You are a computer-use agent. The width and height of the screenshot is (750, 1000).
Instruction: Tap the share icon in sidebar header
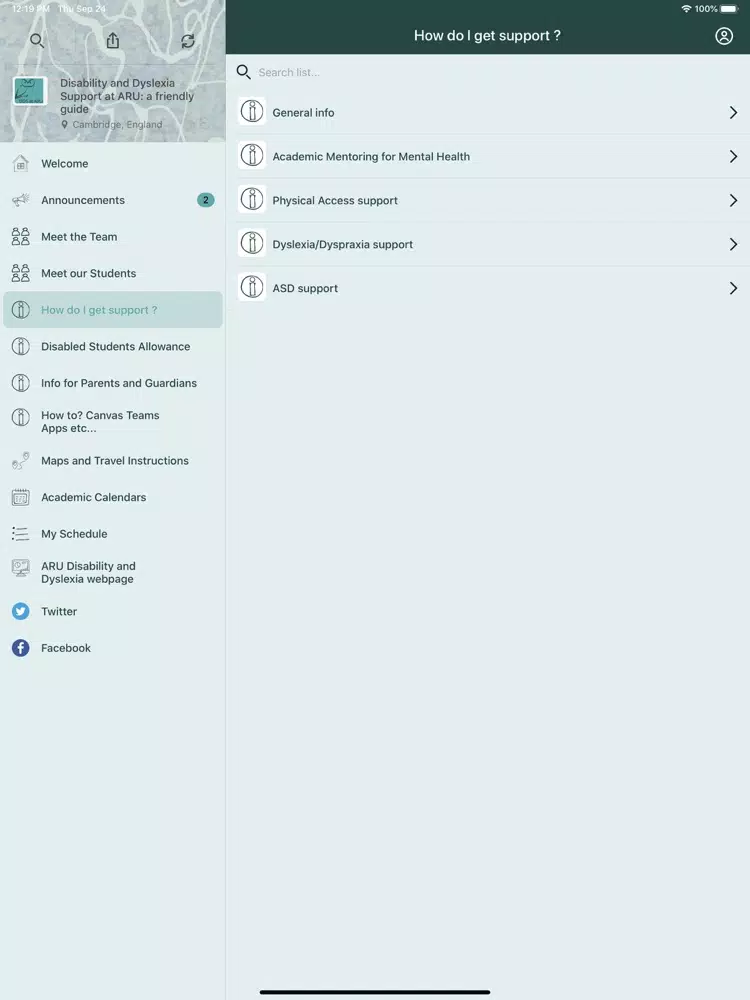click(x=113, y=41)
